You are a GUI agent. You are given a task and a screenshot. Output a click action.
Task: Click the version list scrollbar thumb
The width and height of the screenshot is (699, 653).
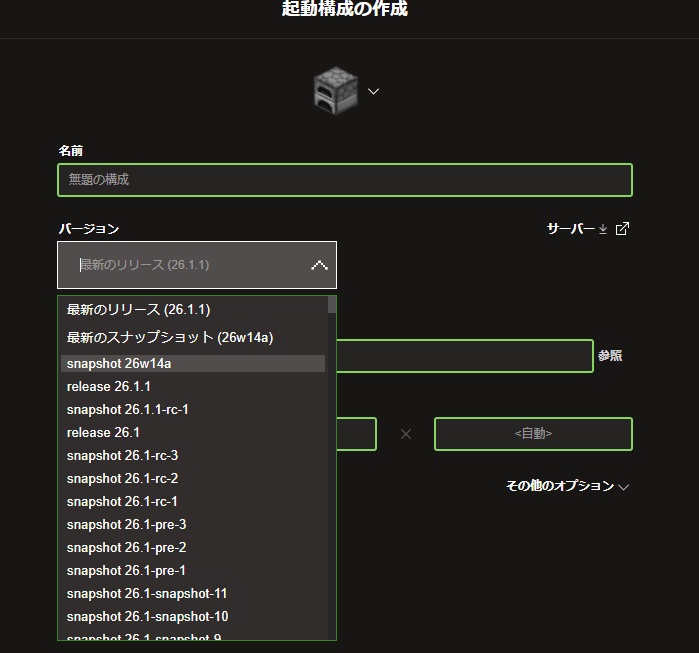point(332,305)
